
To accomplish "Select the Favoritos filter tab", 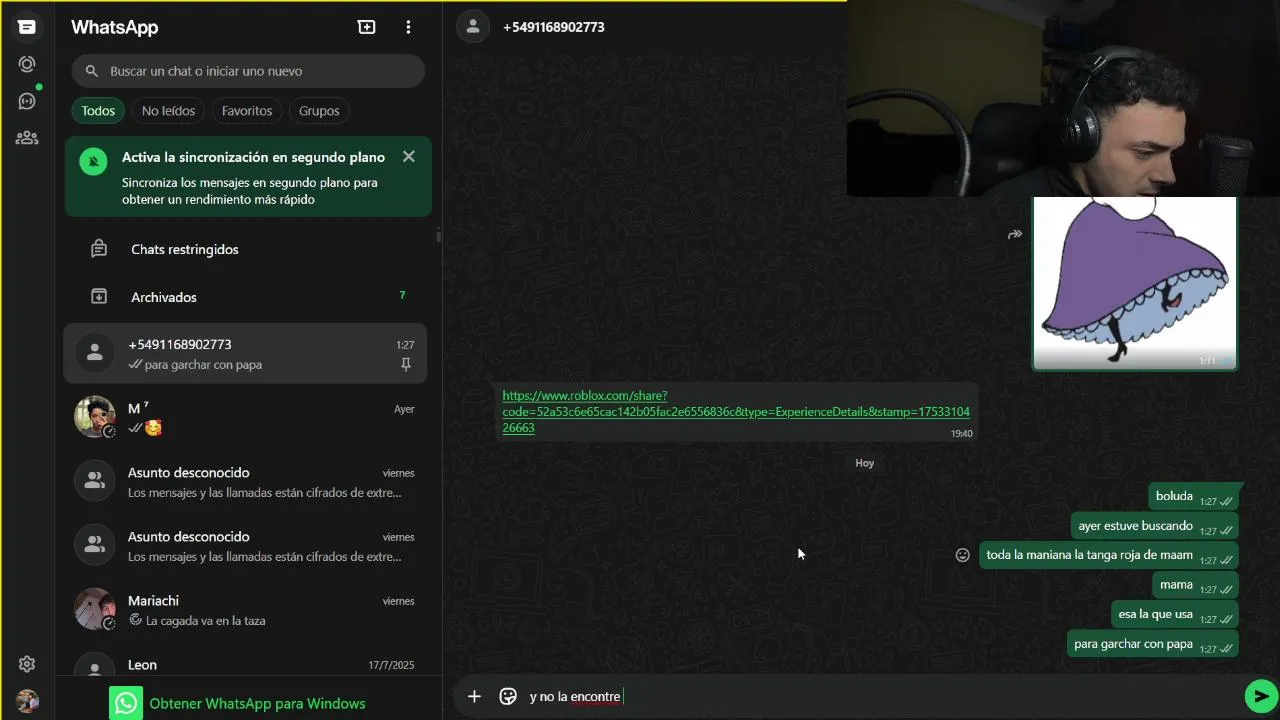I will pyautogui.click(x=247, y=111).
